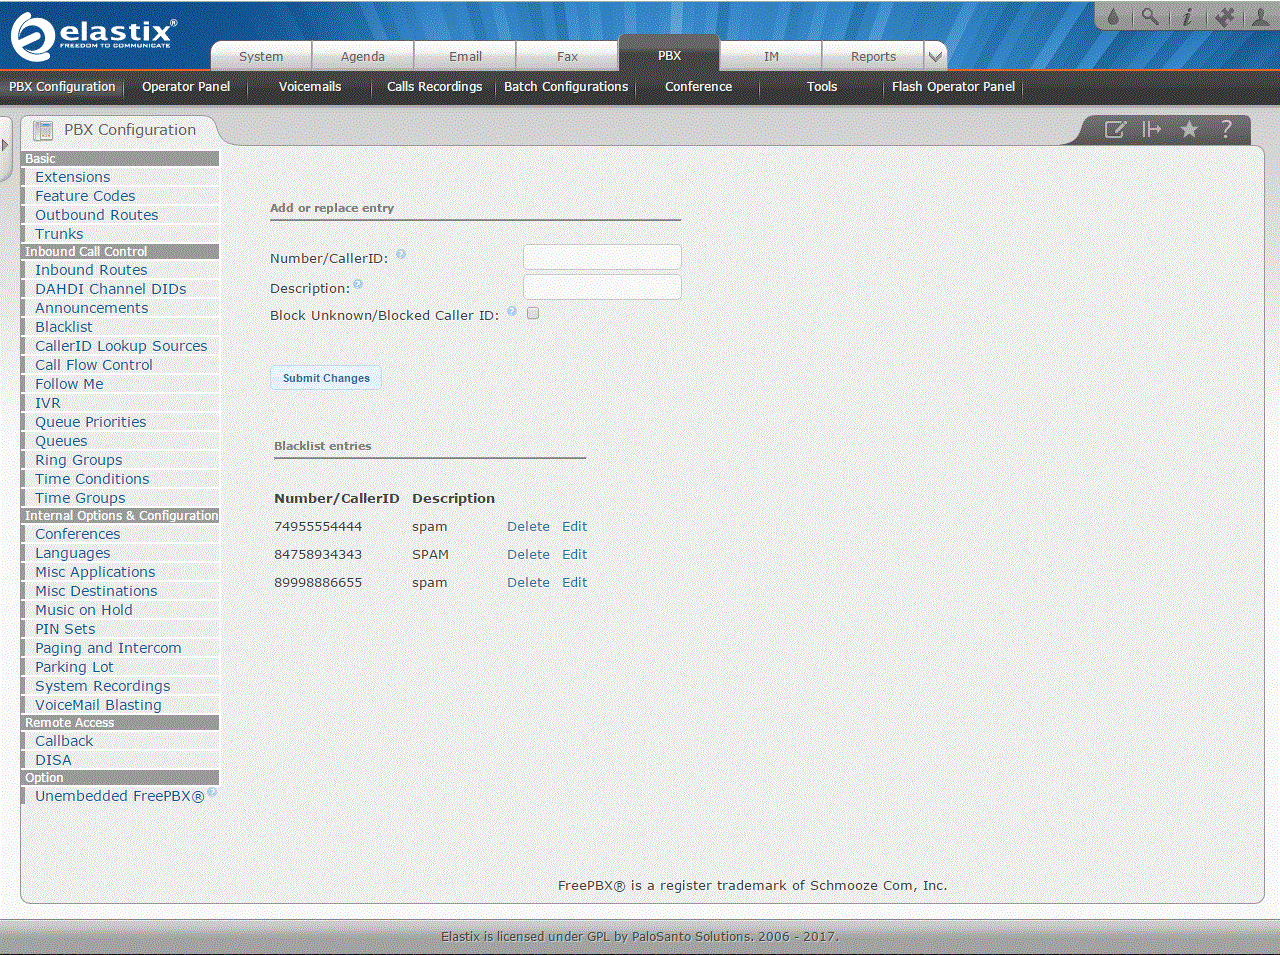Viewport: 1280px width, 955px height.
Task: Edit blacklist entry 74955554444
Action: pos(574,526)
